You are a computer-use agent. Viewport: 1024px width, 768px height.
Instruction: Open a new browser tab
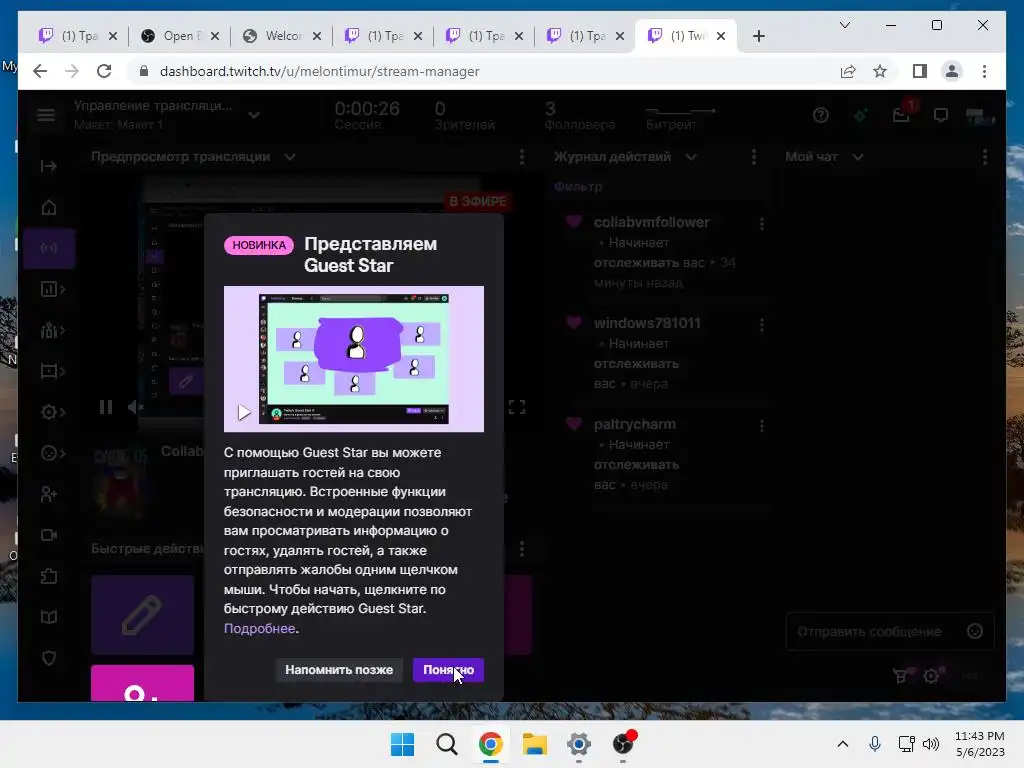(x=758, y=36)
